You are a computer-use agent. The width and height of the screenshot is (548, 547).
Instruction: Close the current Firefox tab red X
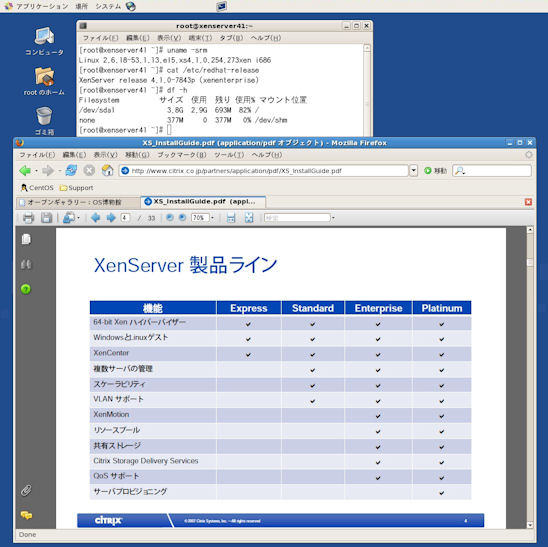(528, 202)
